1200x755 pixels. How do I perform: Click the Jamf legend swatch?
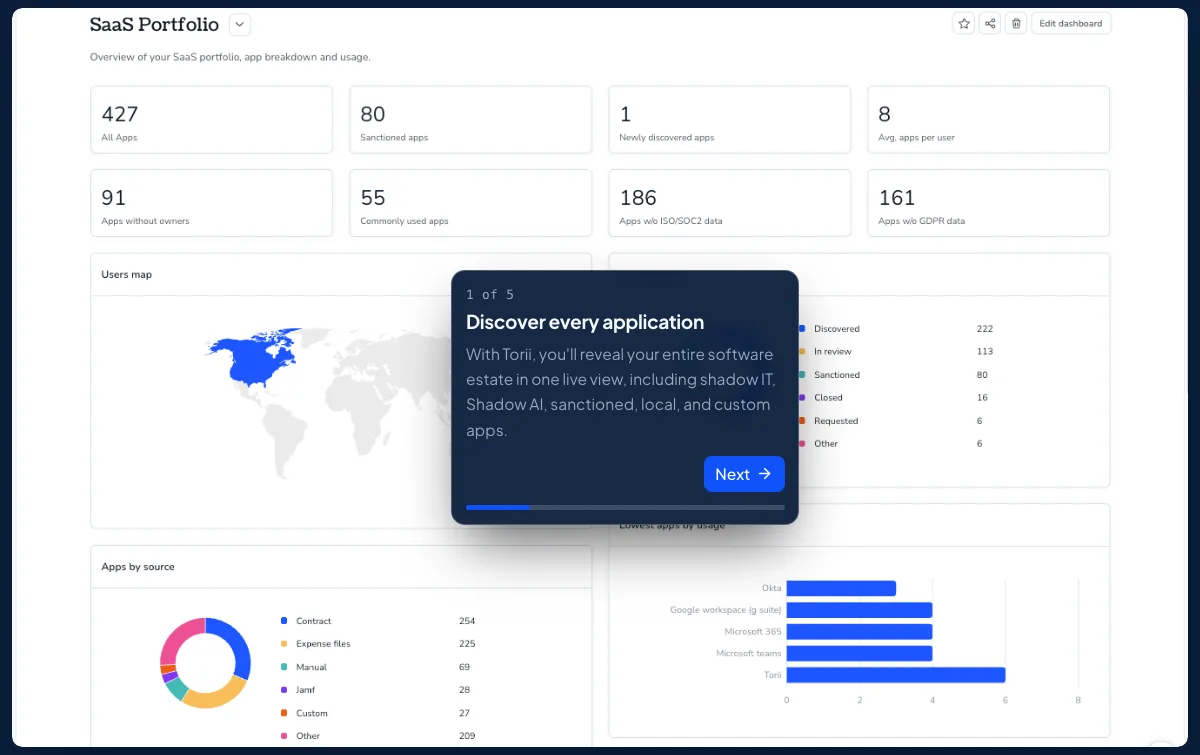(x=284, y=690)
